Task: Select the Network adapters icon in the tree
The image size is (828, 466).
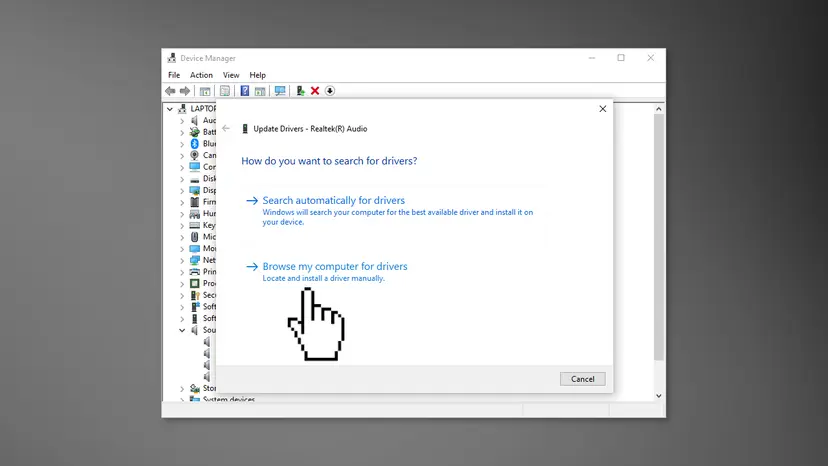Action: pos(194,260)
